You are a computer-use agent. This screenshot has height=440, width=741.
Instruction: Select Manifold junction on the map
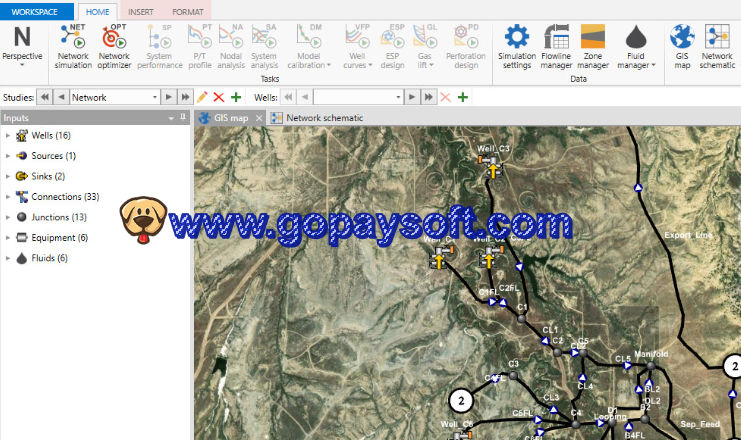[x=651, y=365]
